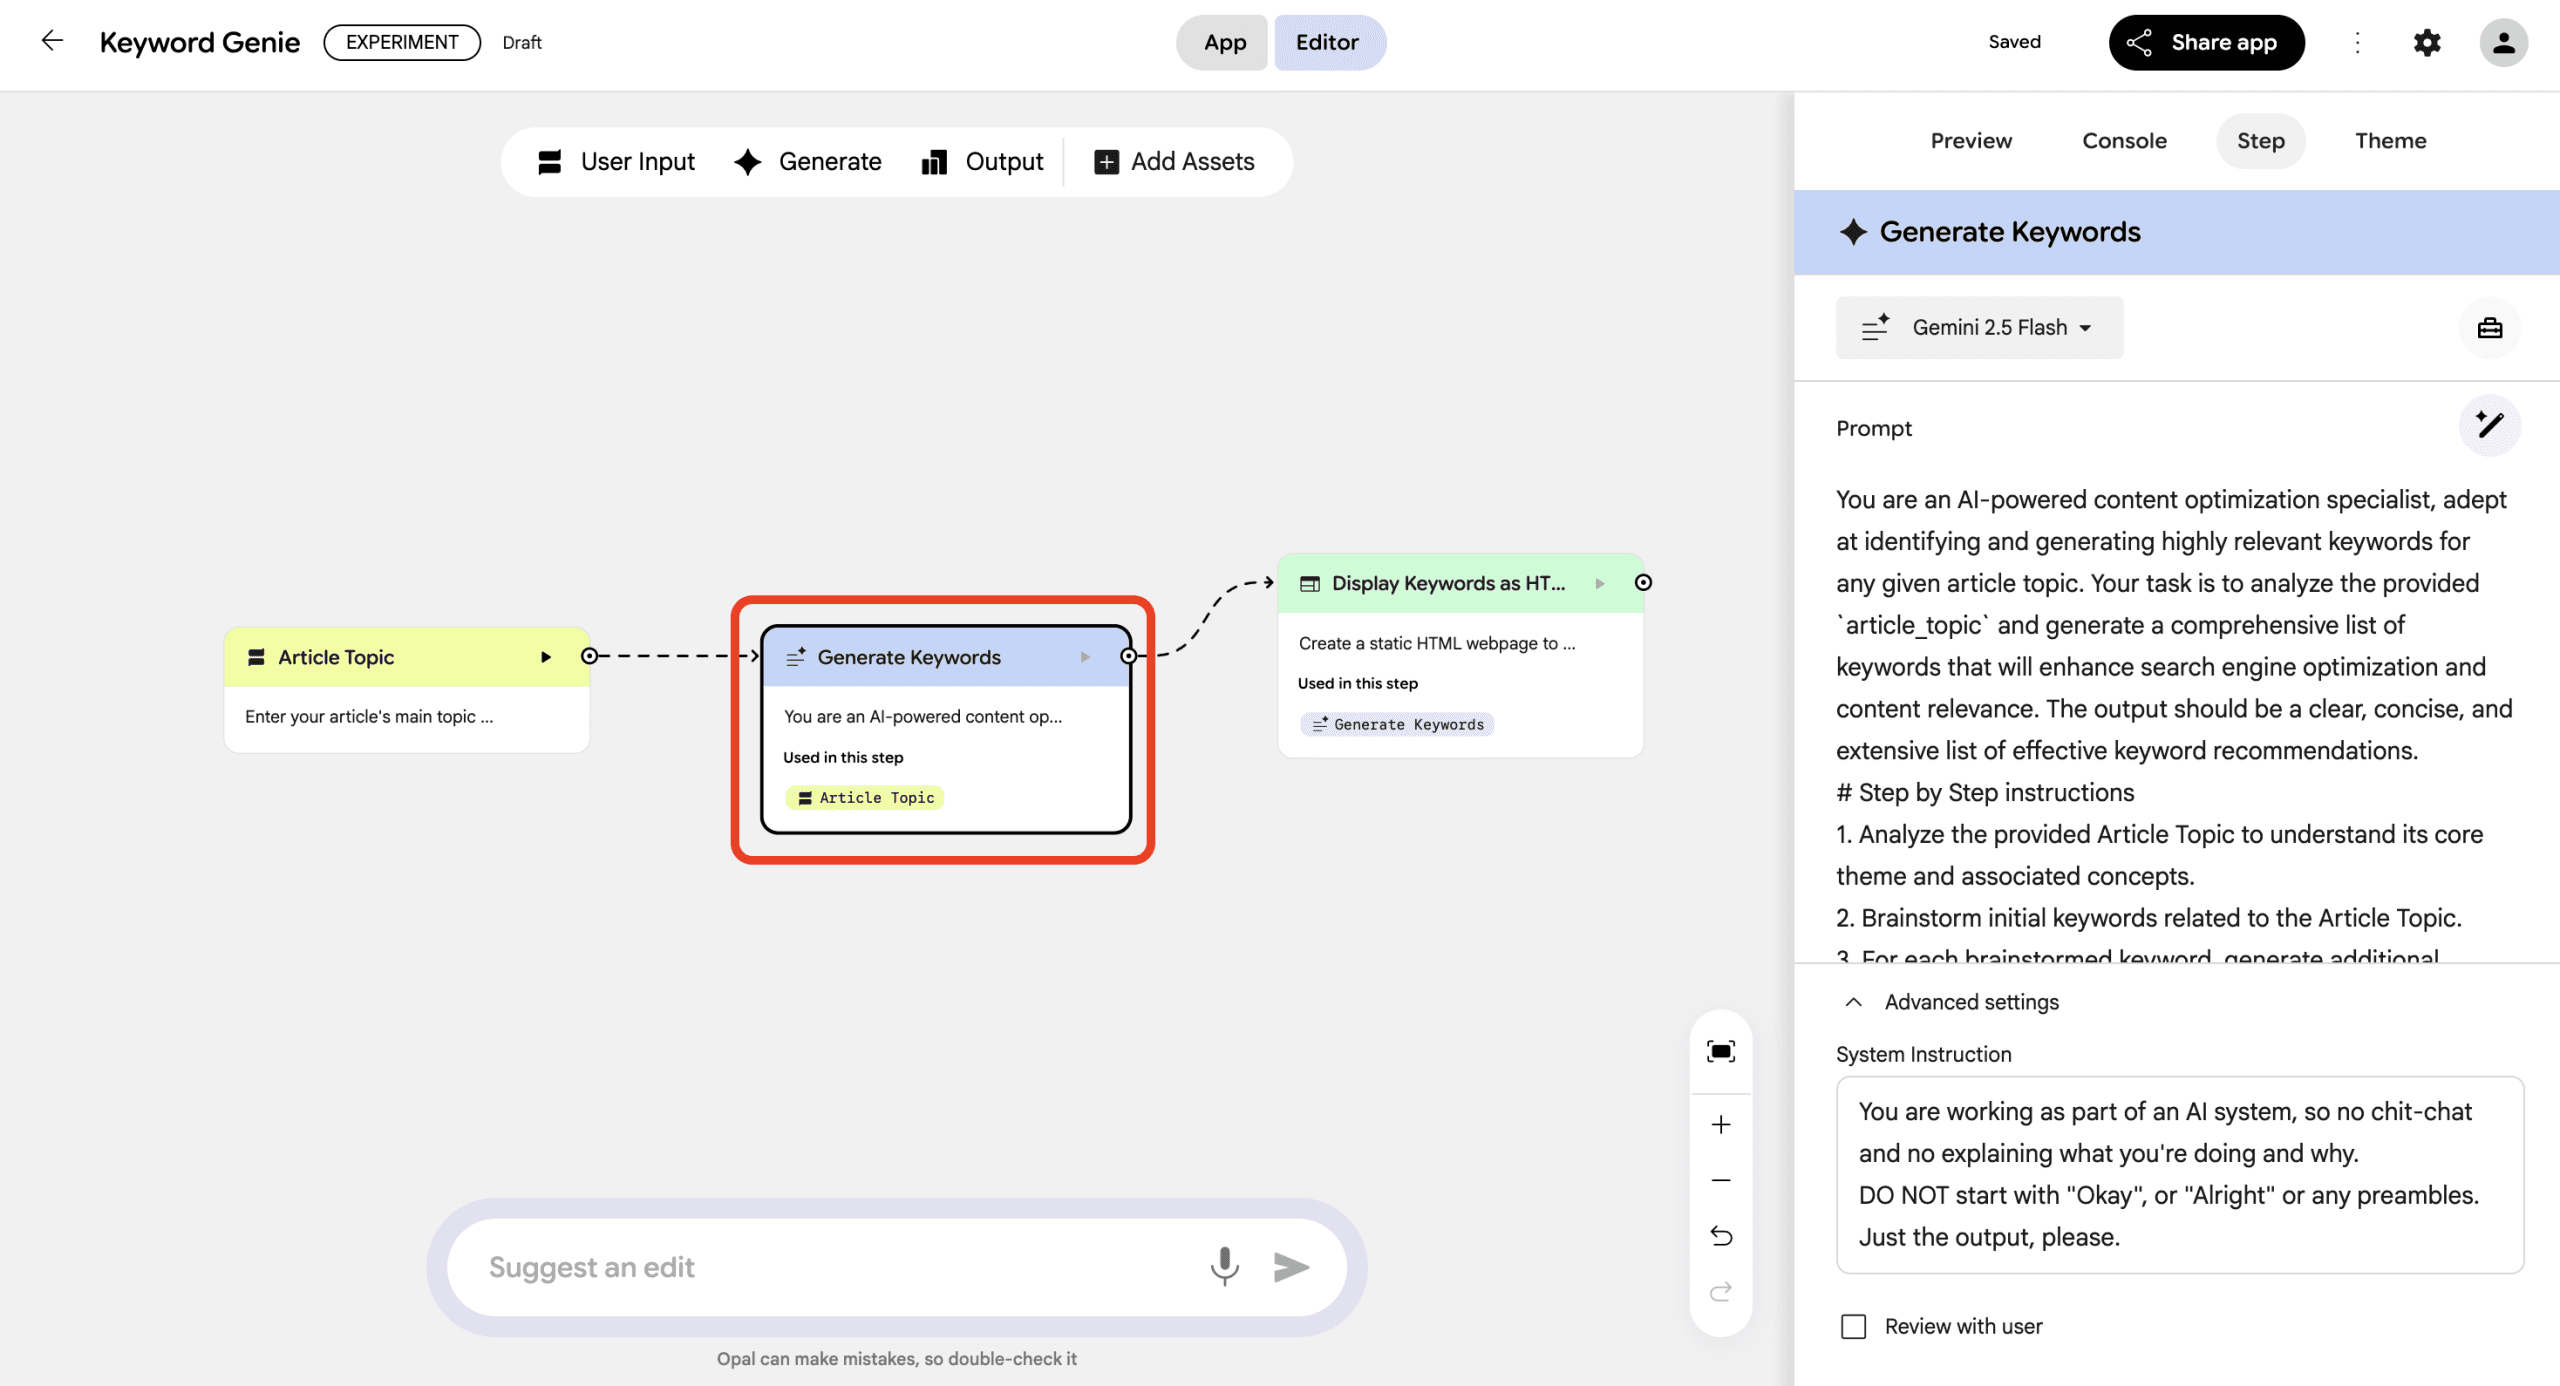This screenshot has width=2560, height=1386.
Task: Activate the microphone in the suggestion bar
Action: (1224, 1267)
